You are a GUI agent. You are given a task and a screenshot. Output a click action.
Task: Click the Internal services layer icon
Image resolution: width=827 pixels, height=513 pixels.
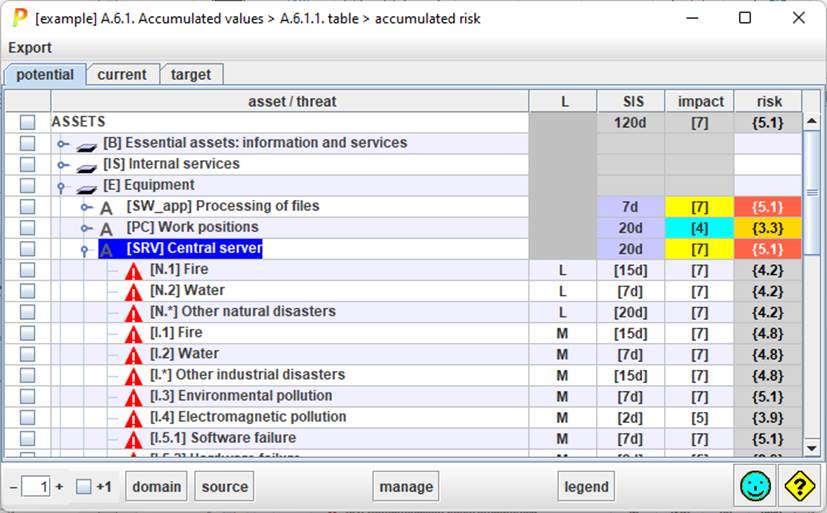click(x=86, y=166)
